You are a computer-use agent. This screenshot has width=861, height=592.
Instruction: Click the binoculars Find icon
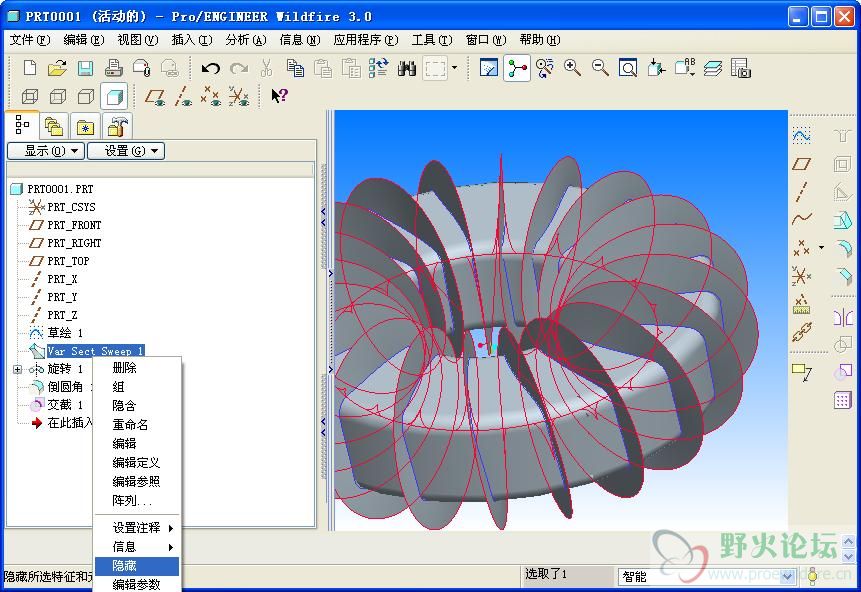point(407,68)
